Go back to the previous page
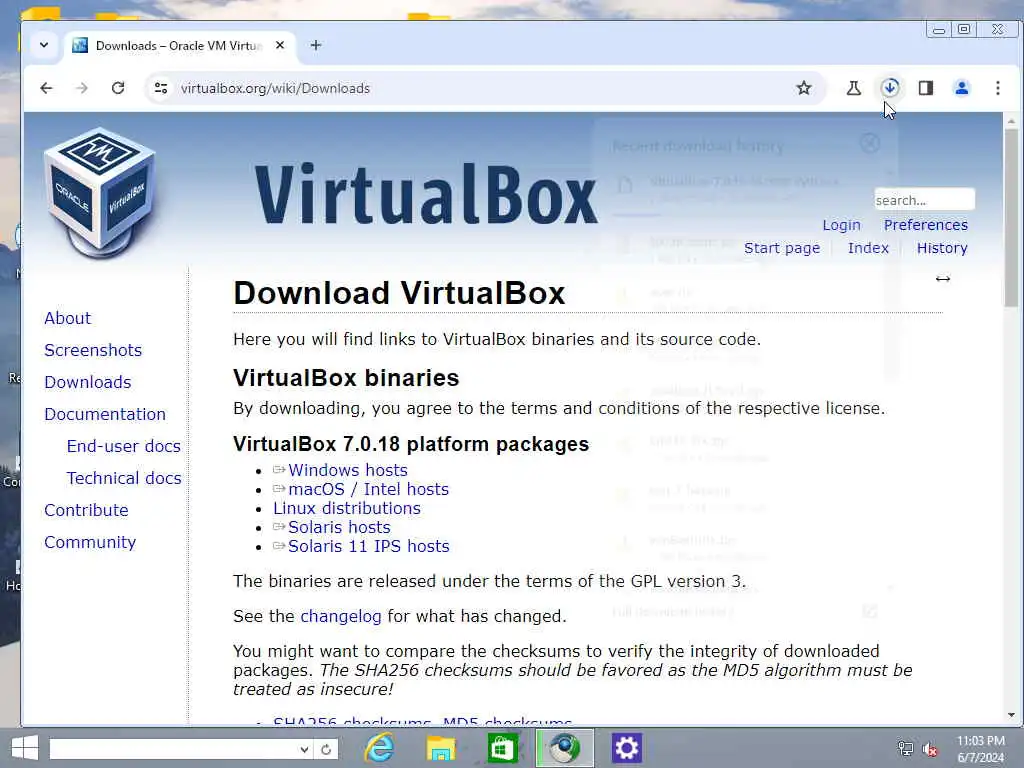 pos(46,88)
